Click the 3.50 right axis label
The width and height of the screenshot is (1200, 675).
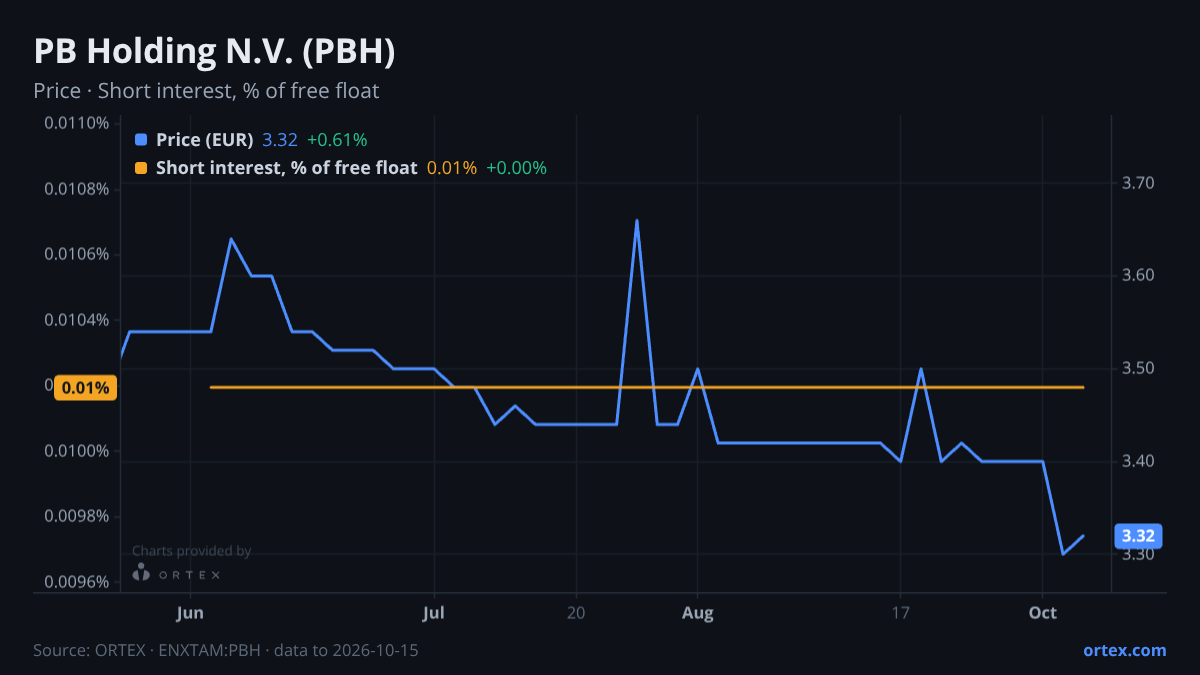tap(1138, 369)
